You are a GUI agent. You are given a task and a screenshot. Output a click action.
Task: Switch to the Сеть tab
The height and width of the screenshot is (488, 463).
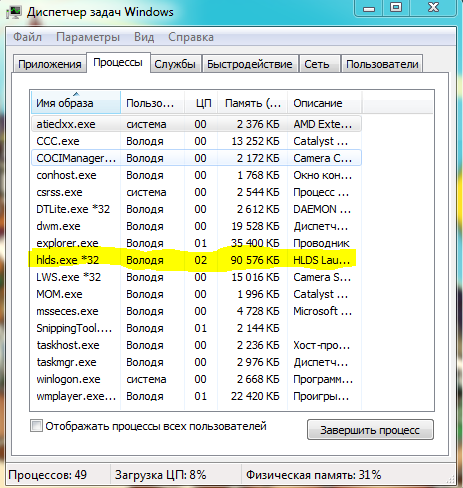pyautogui.click(x=317, y=64)
